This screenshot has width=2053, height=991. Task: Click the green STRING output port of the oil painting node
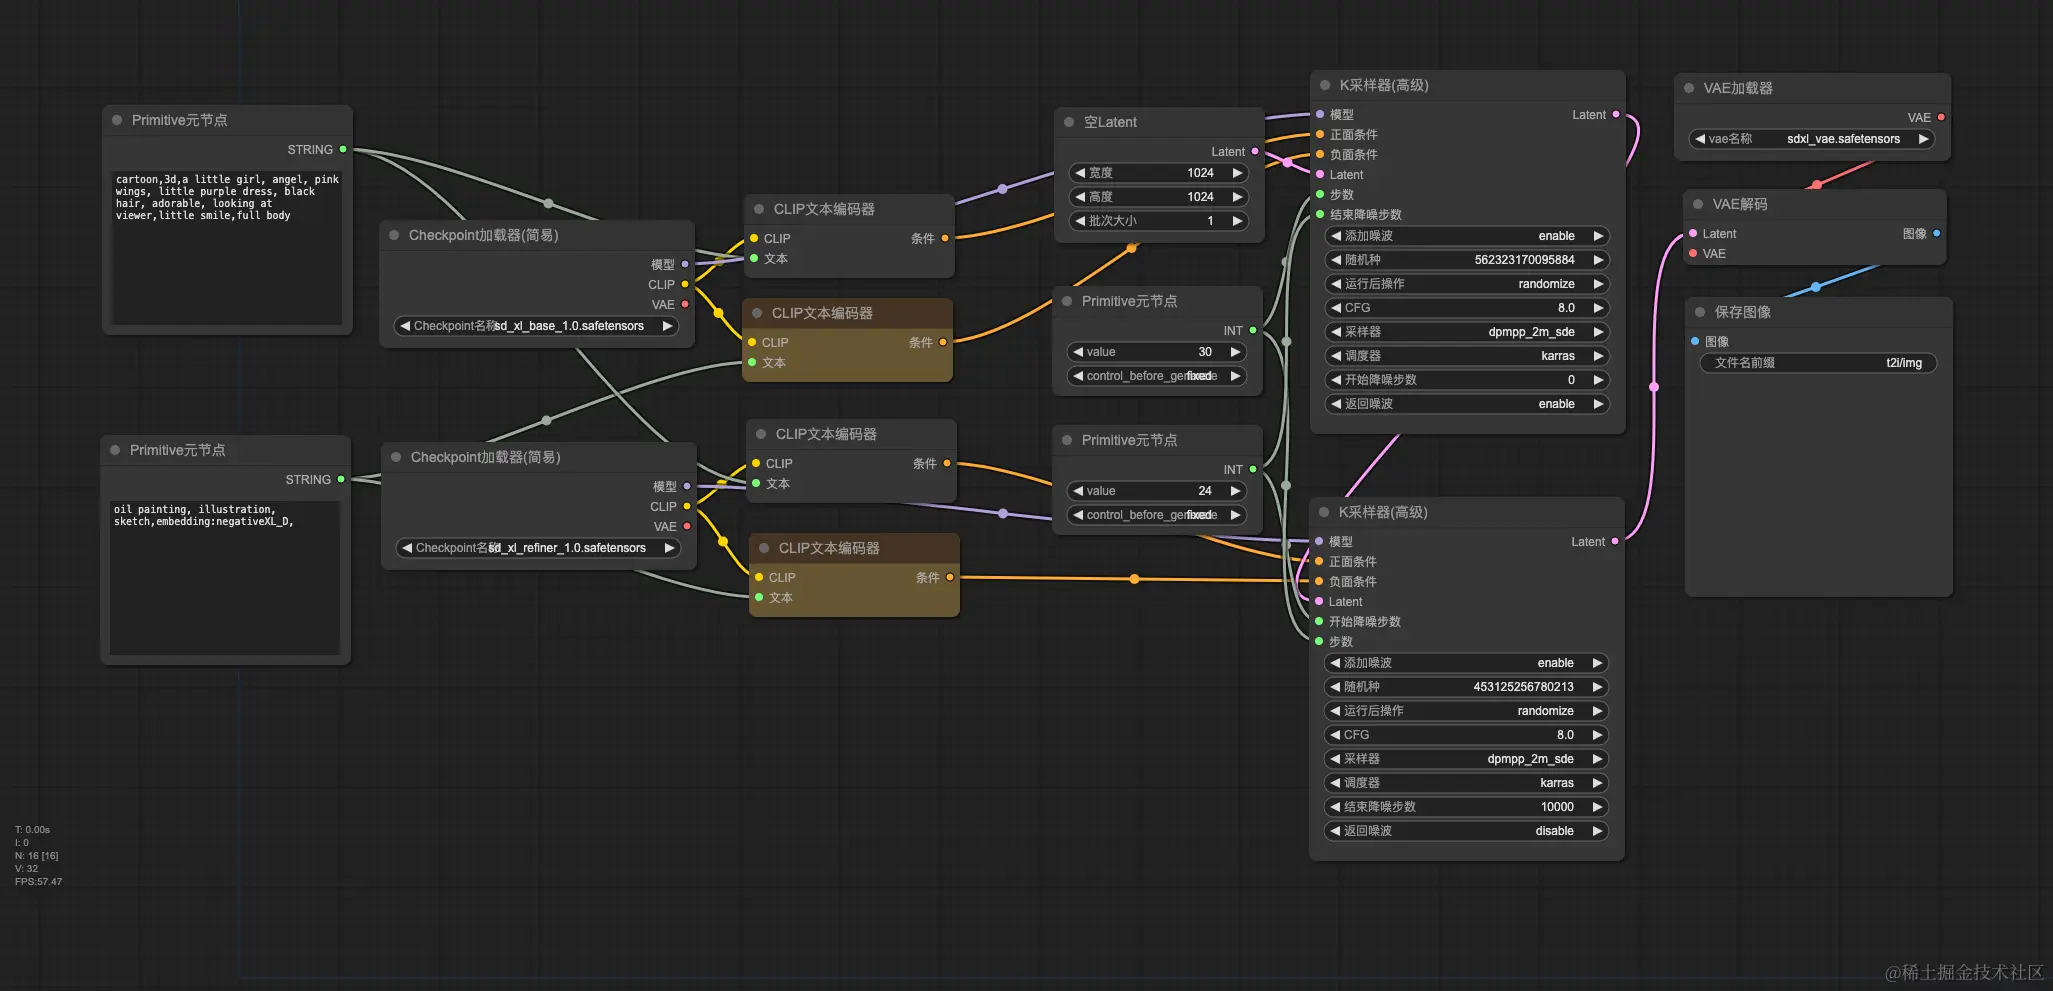(x=341, y=479)
